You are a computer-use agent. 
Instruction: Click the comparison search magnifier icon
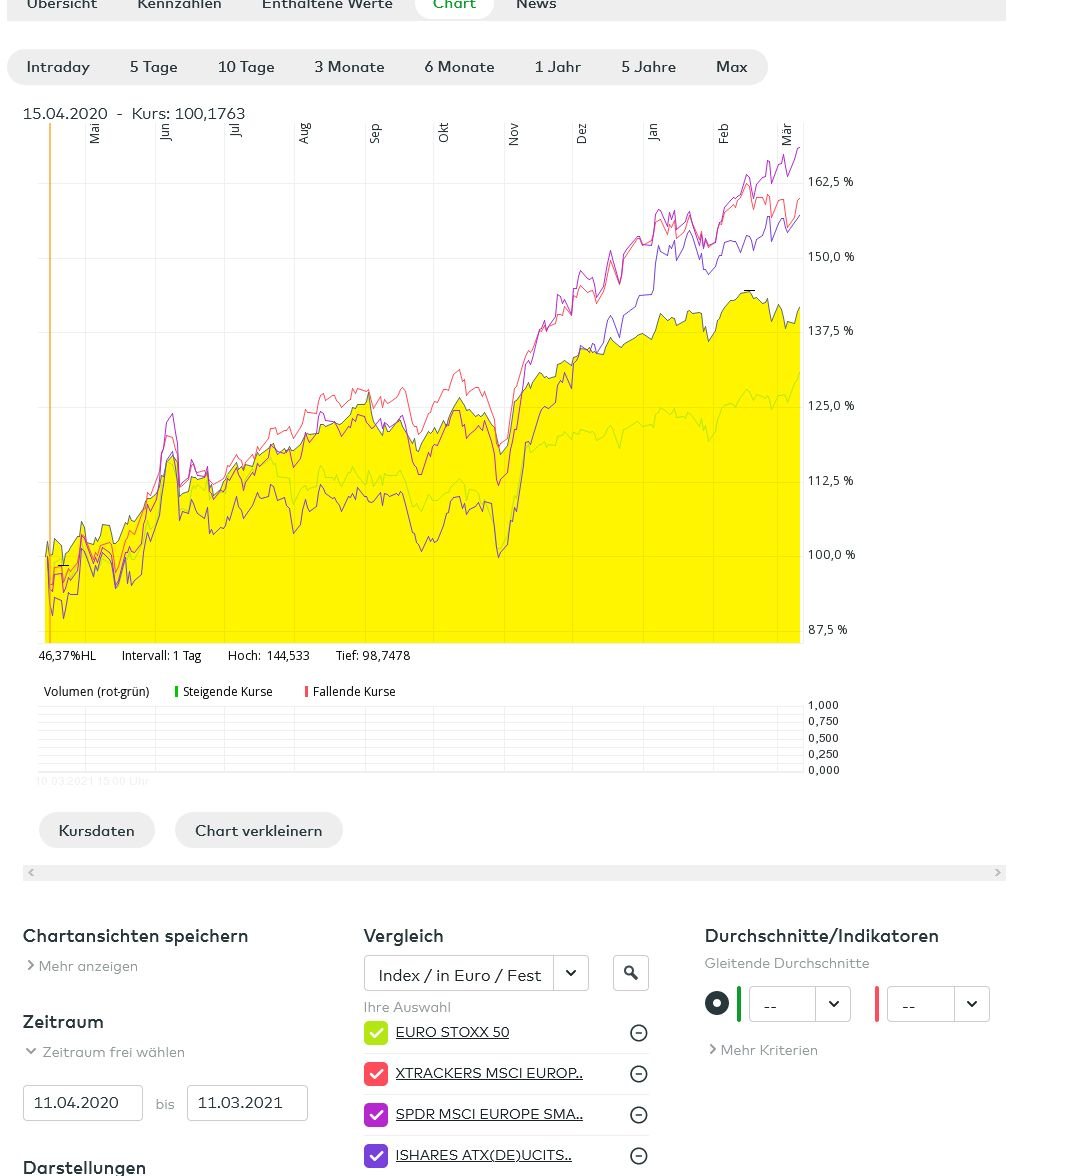click(630, 973)
